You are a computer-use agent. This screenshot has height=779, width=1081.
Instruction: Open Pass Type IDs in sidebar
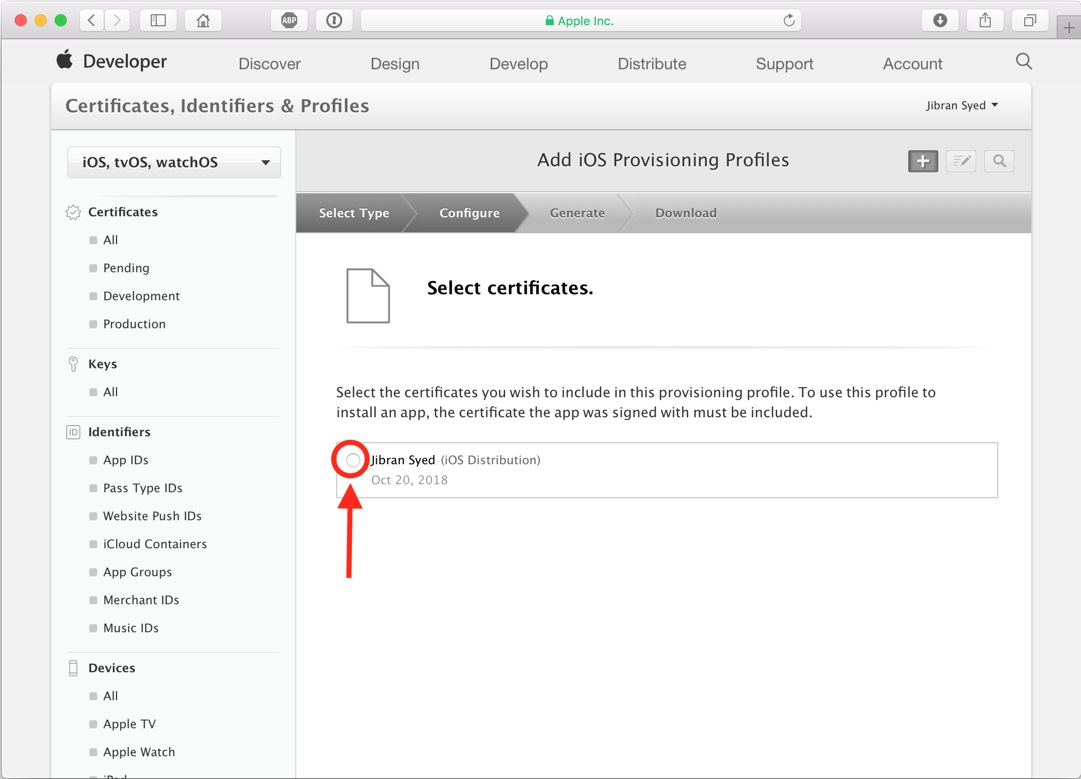[143, 487]
